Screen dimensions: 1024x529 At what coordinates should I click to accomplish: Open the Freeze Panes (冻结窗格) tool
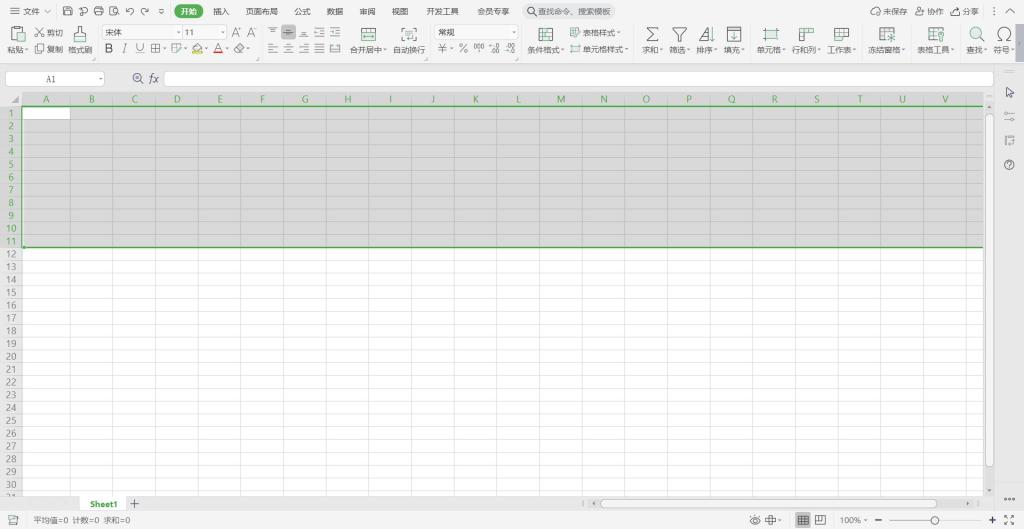click(x=886, y=34)
